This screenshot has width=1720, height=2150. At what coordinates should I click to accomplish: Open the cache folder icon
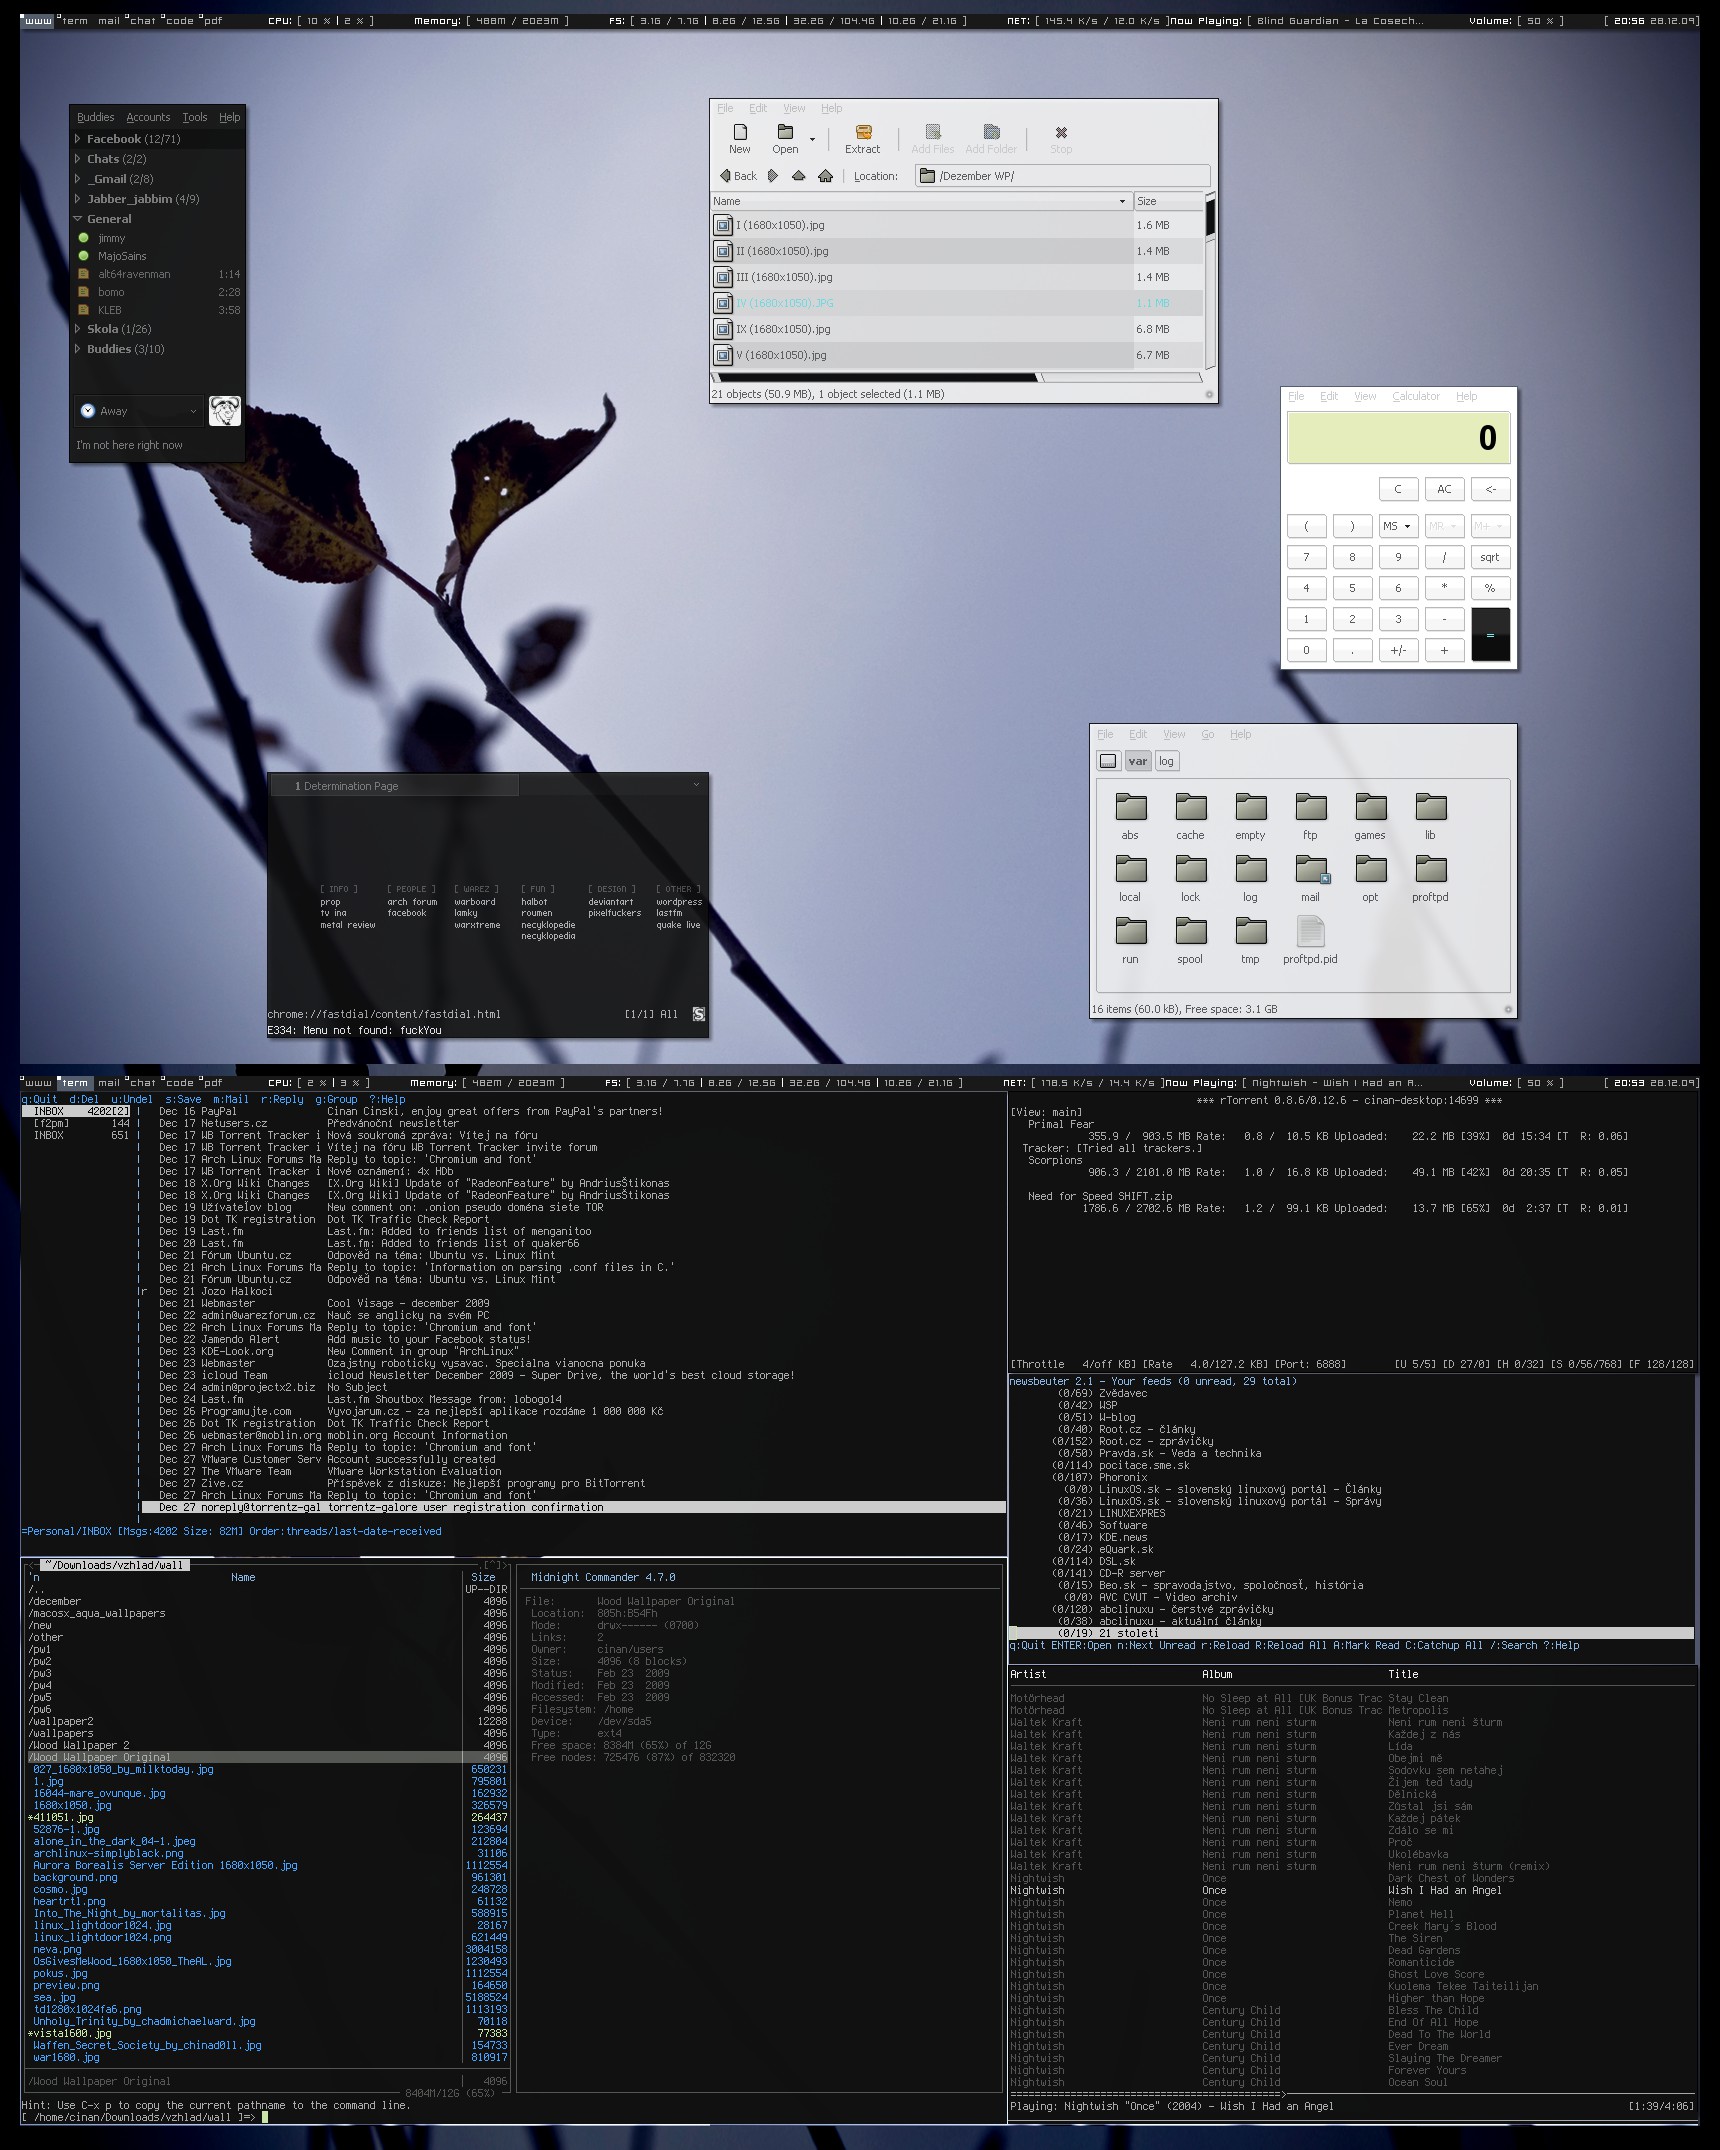(x=1190, y=807)
